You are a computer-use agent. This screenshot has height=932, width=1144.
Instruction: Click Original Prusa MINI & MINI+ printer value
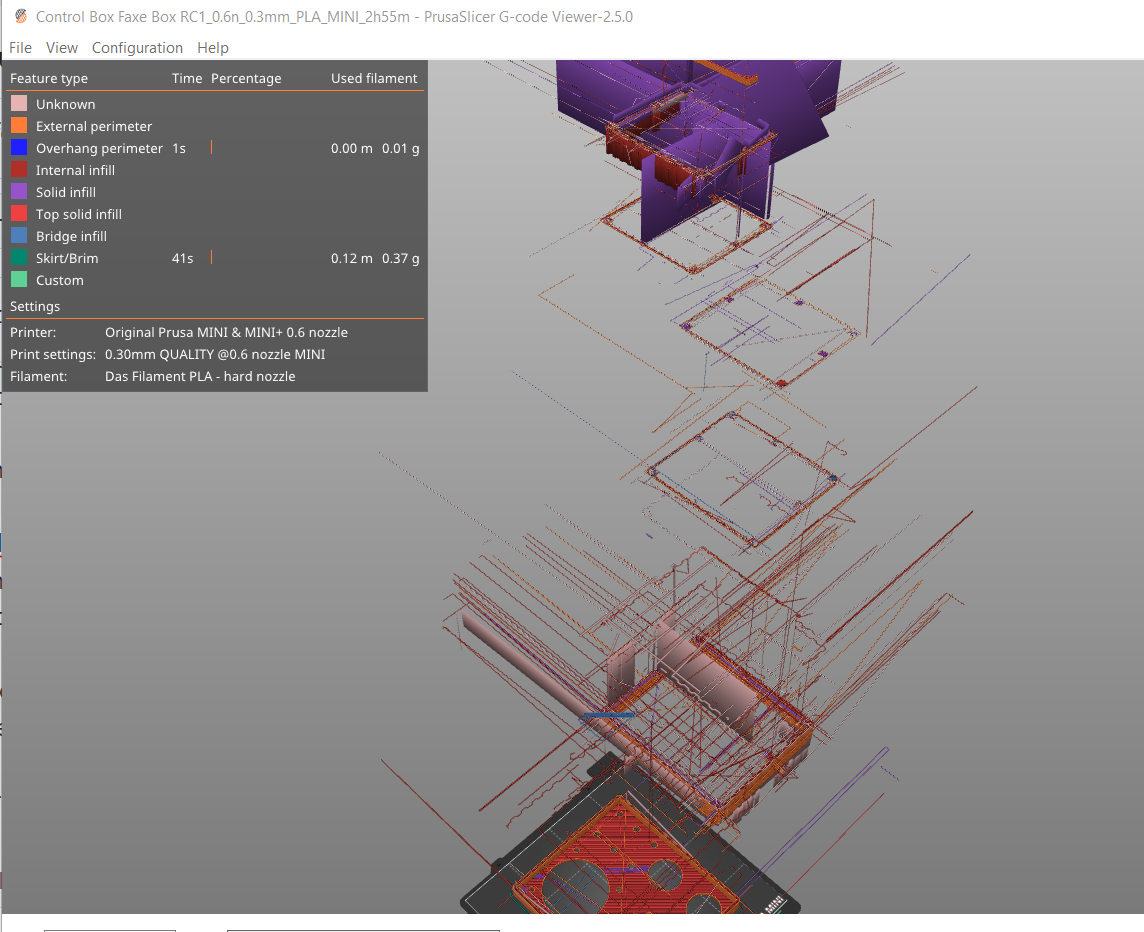click(x=226, y=332)
